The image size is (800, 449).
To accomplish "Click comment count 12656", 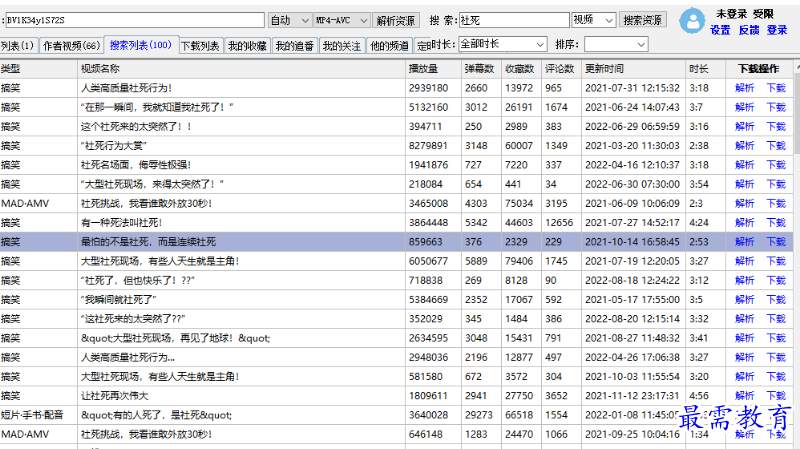I will (x=559, y=223).
